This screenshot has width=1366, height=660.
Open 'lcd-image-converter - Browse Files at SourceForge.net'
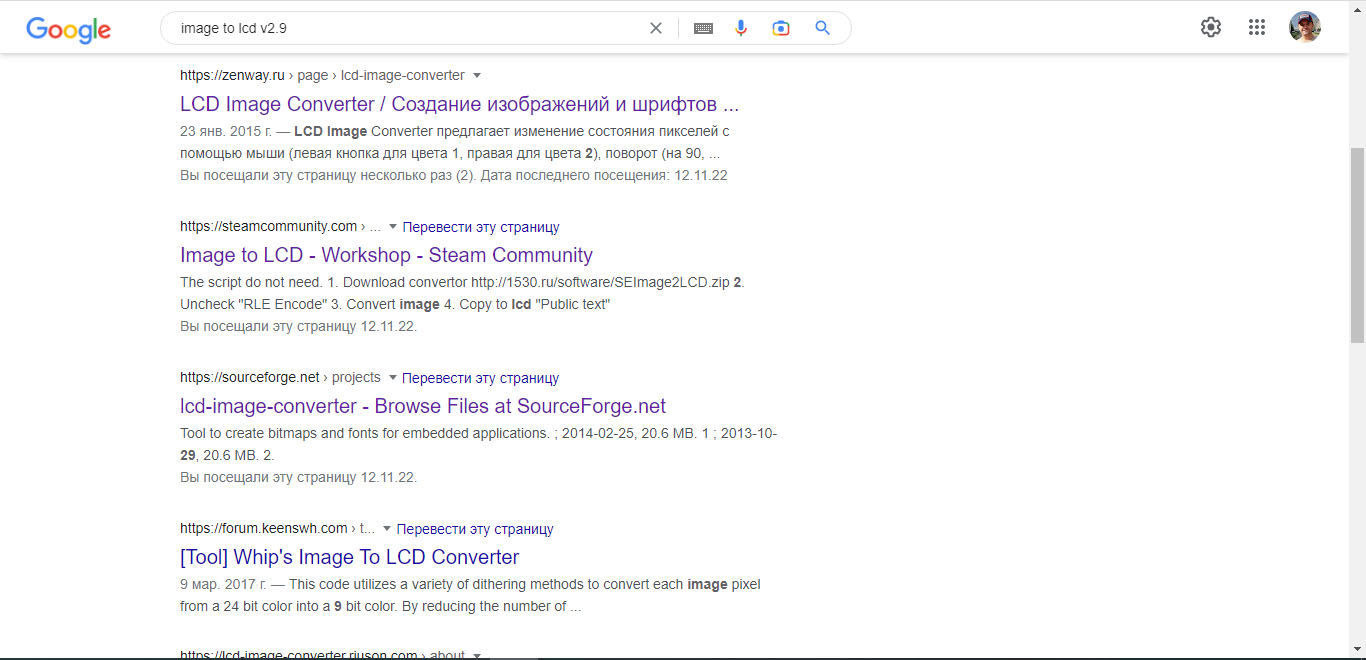click(x=423, y=406)
